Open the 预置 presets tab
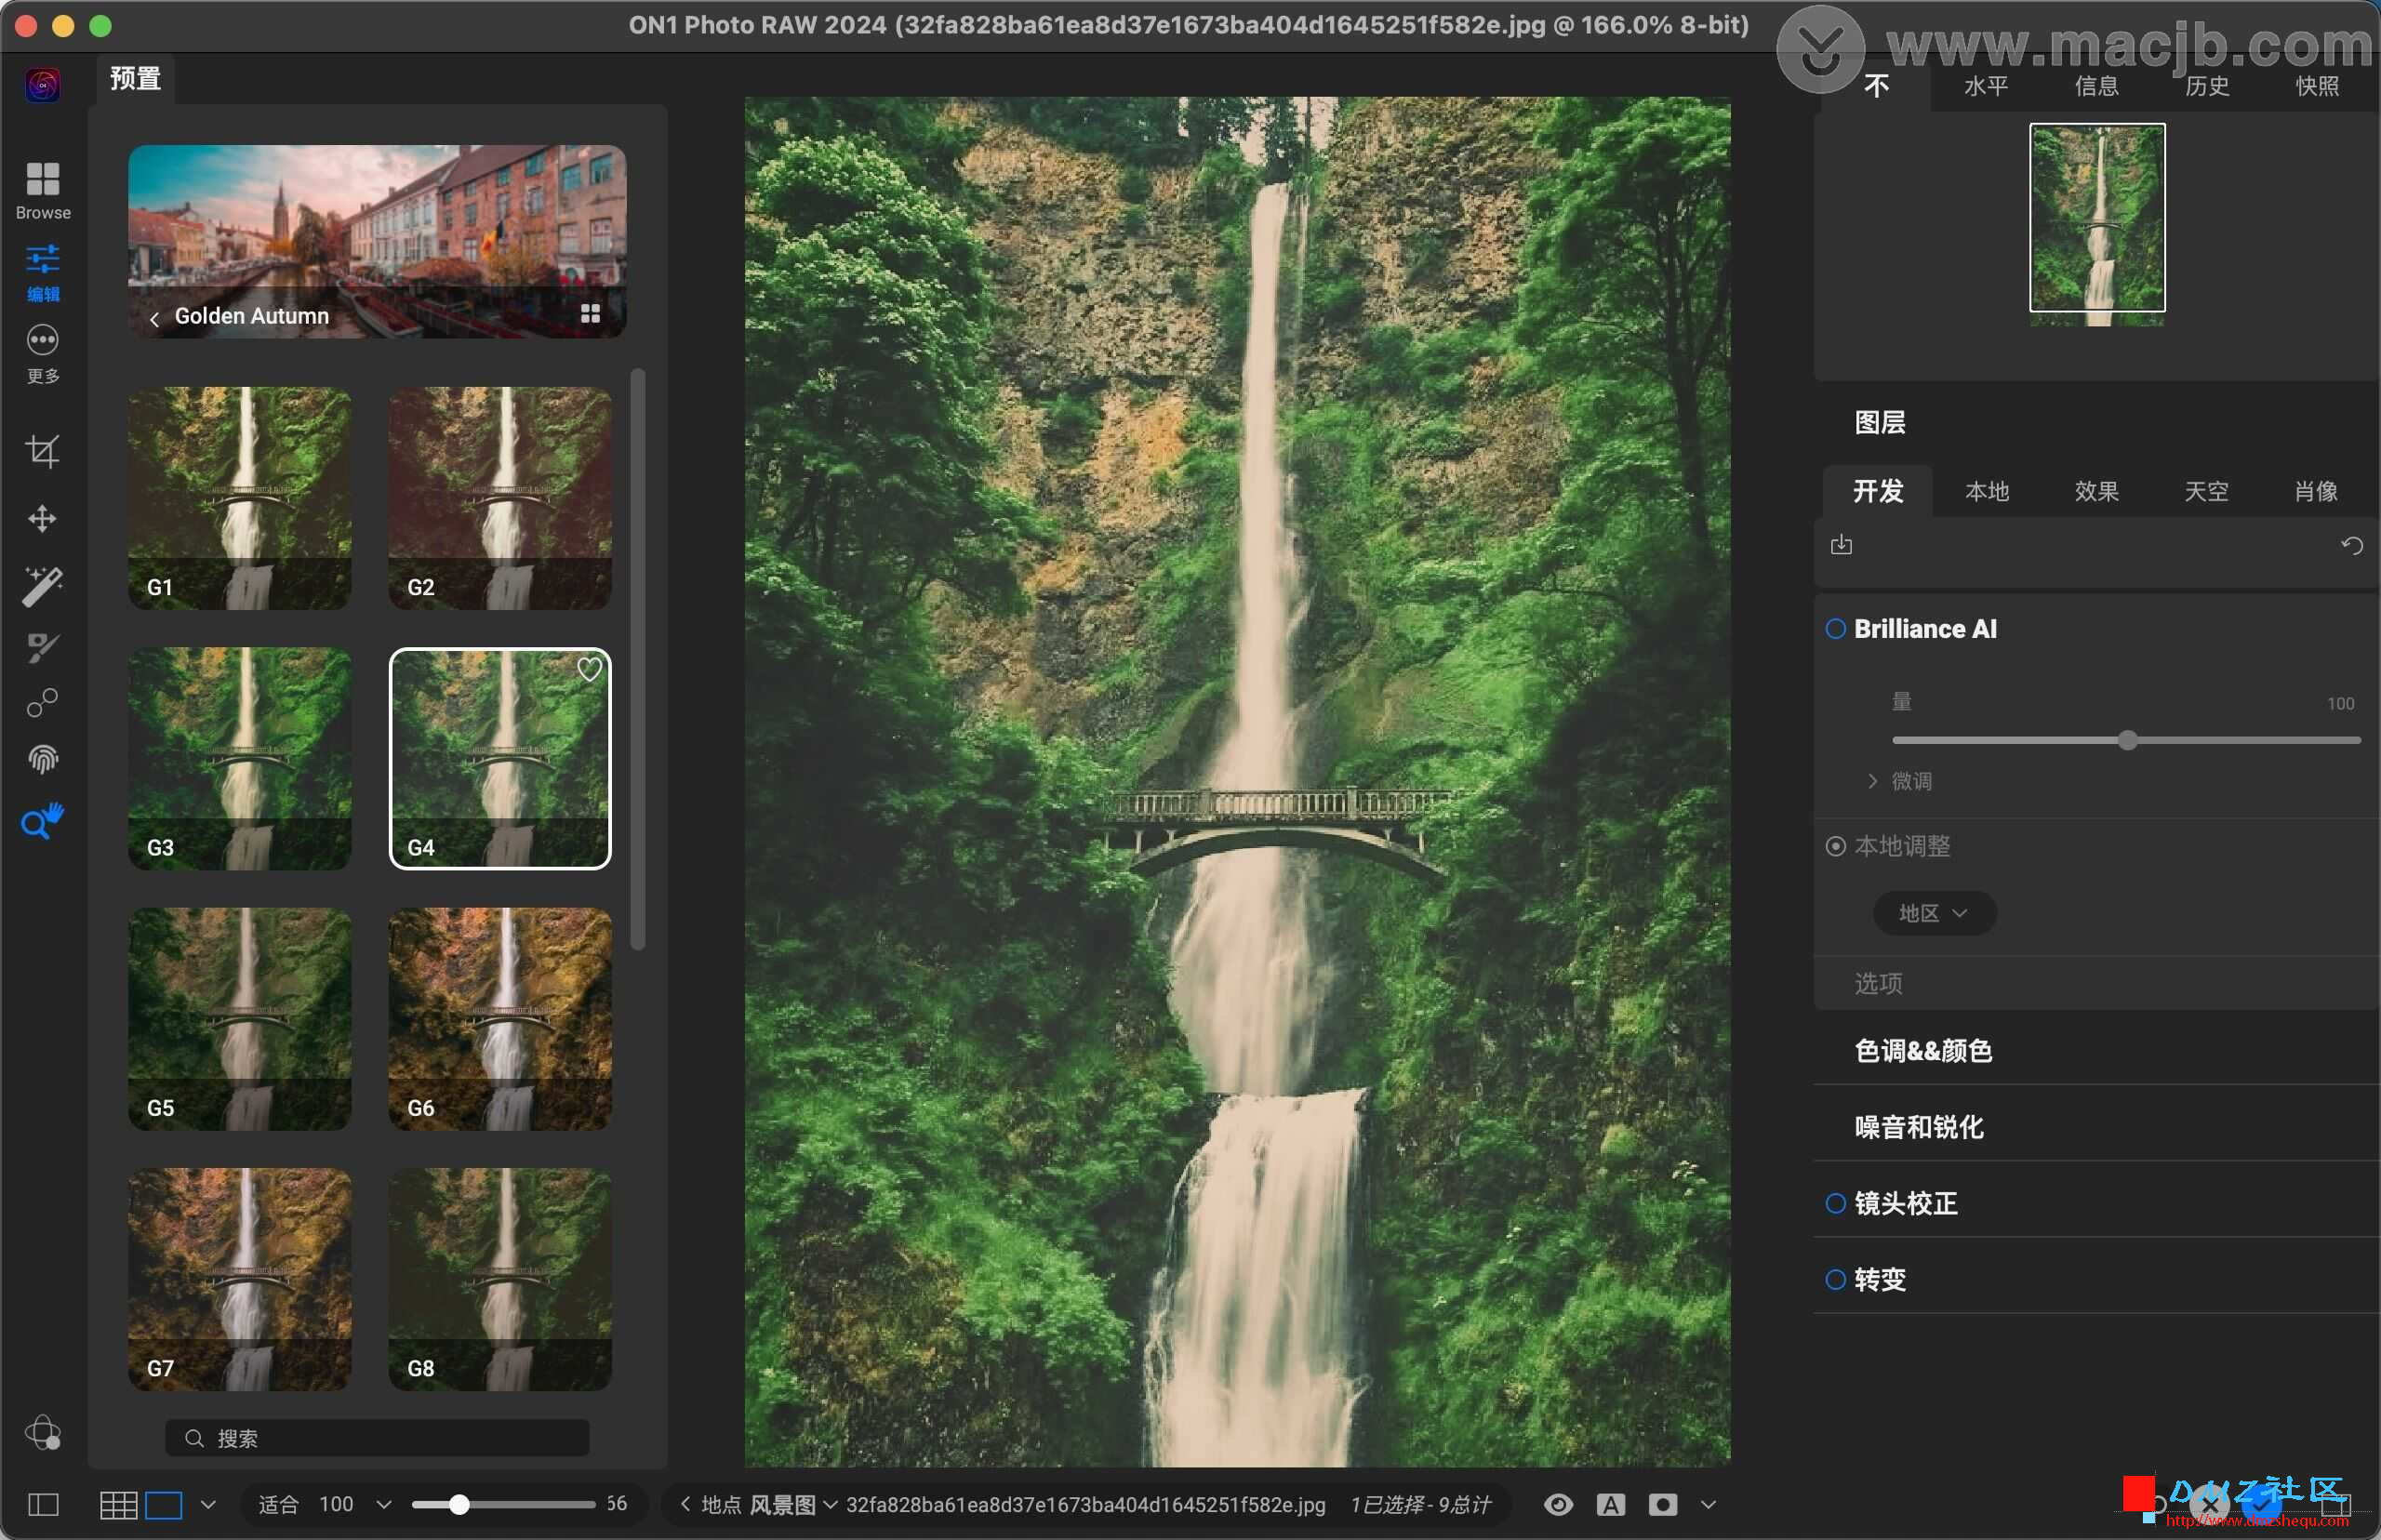The width and height of the screenshot is (2381, 1540). [135, 79]
